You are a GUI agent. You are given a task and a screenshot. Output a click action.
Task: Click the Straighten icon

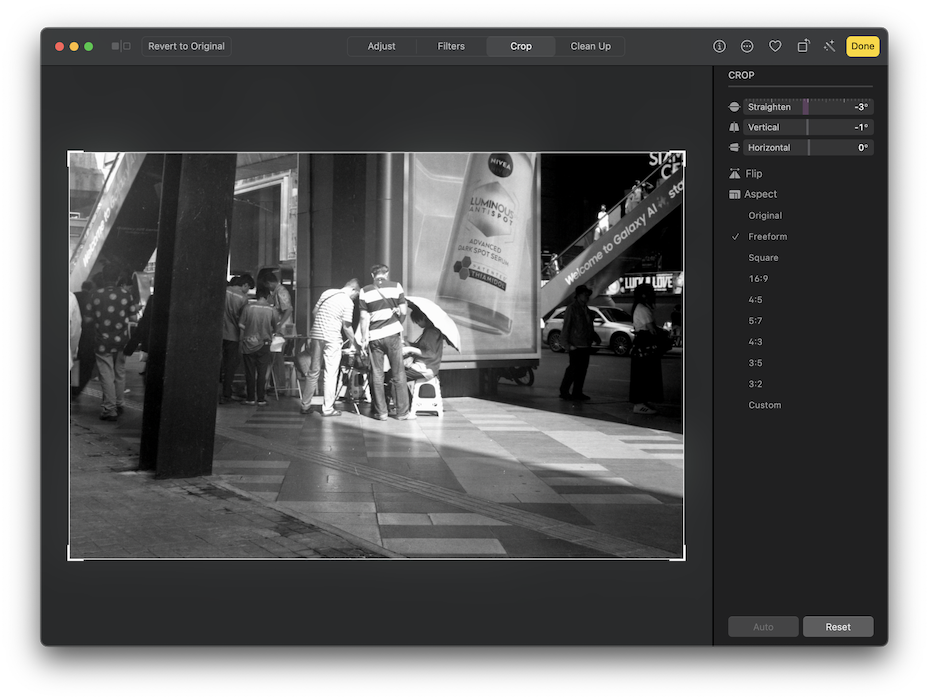click(x=734, y=107)
